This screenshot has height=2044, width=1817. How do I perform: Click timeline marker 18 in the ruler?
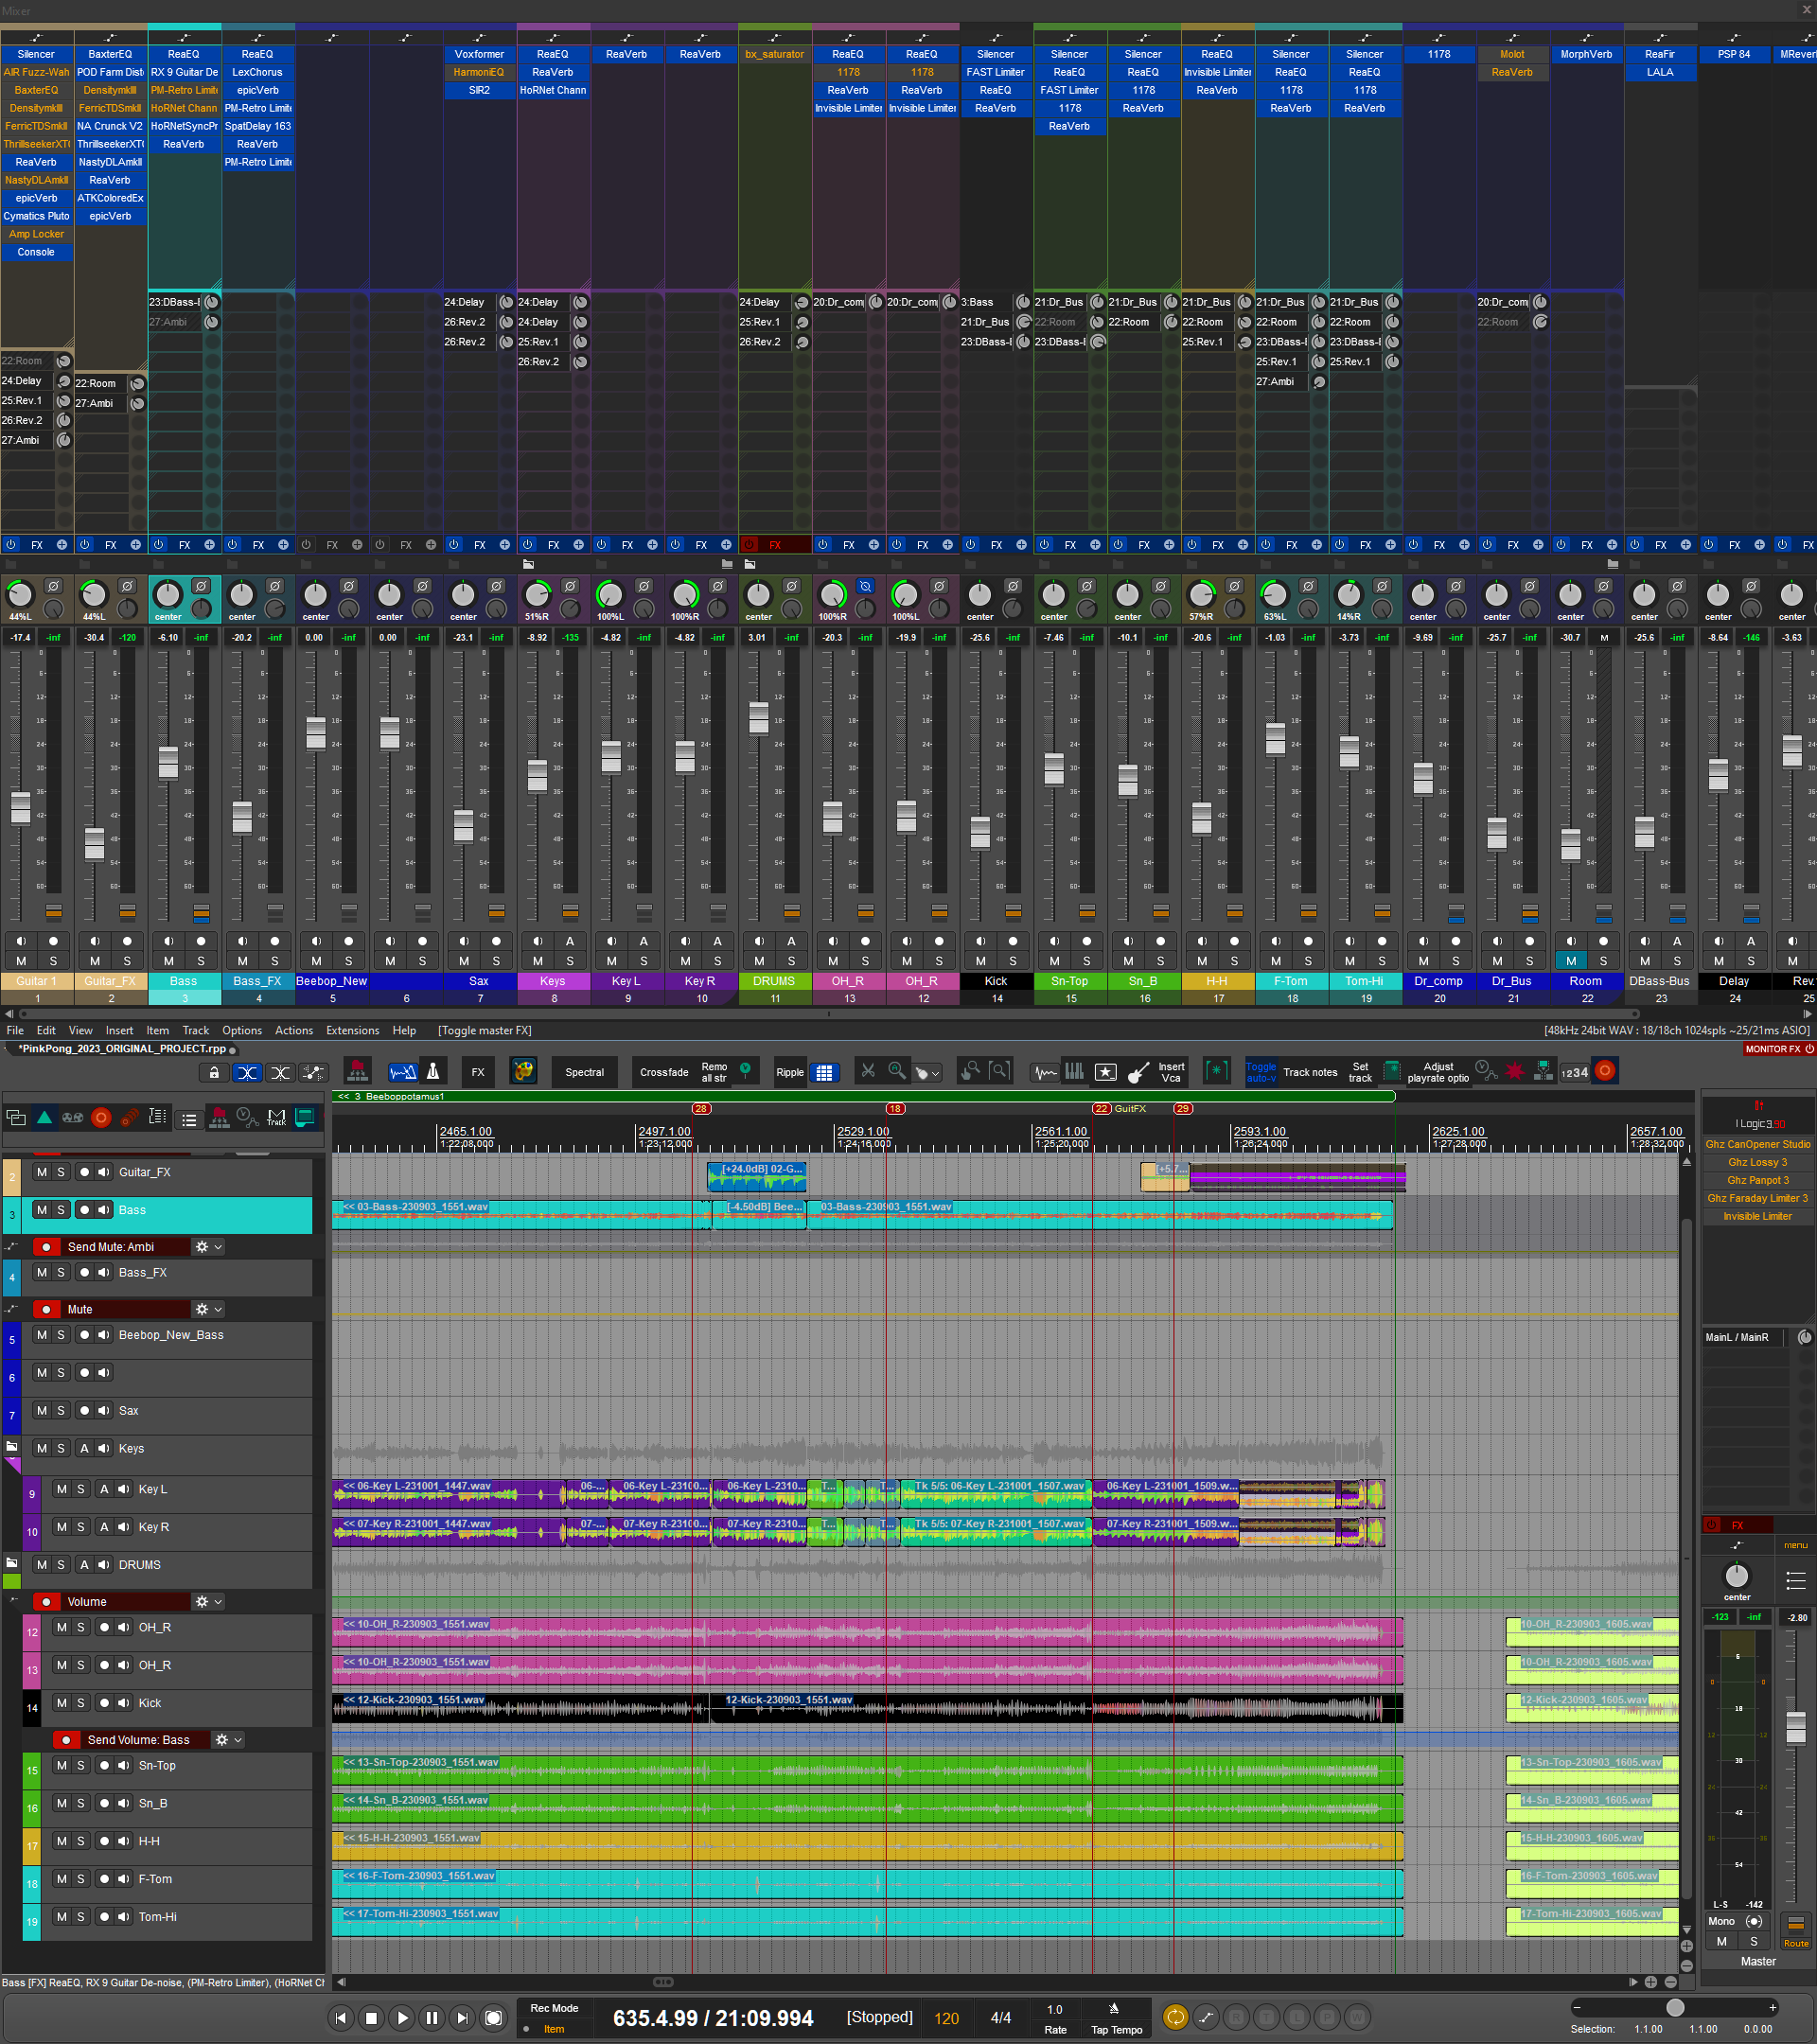click(x=895, y=1108)
